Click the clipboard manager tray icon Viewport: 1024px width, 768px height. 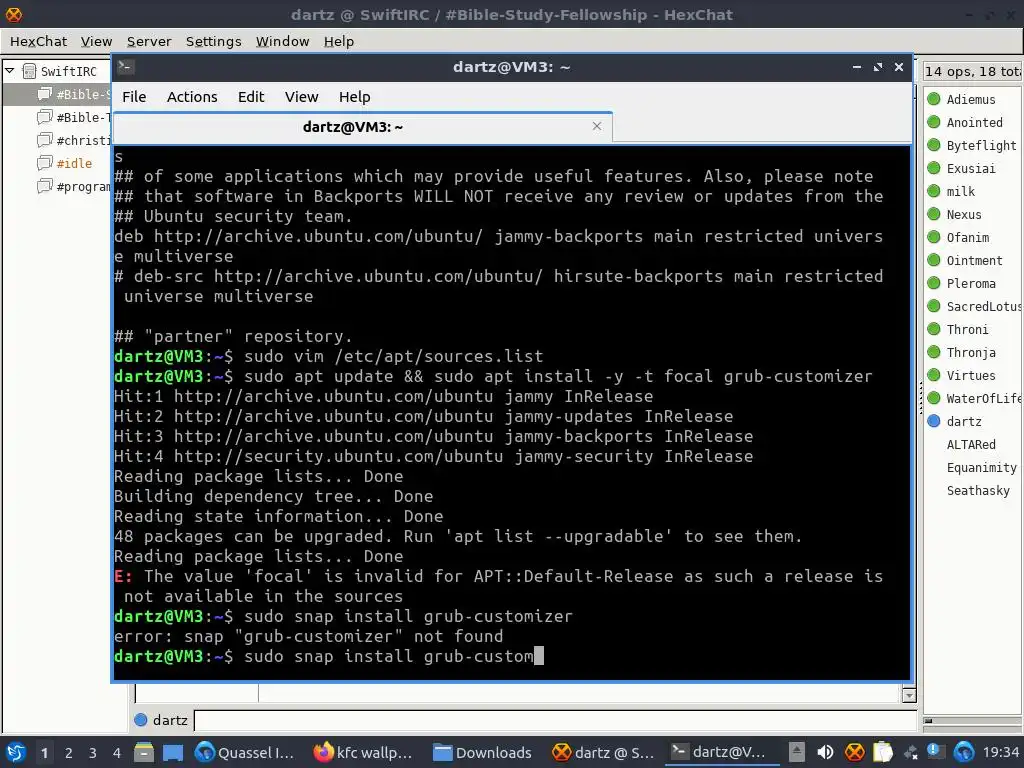point(882,752)
